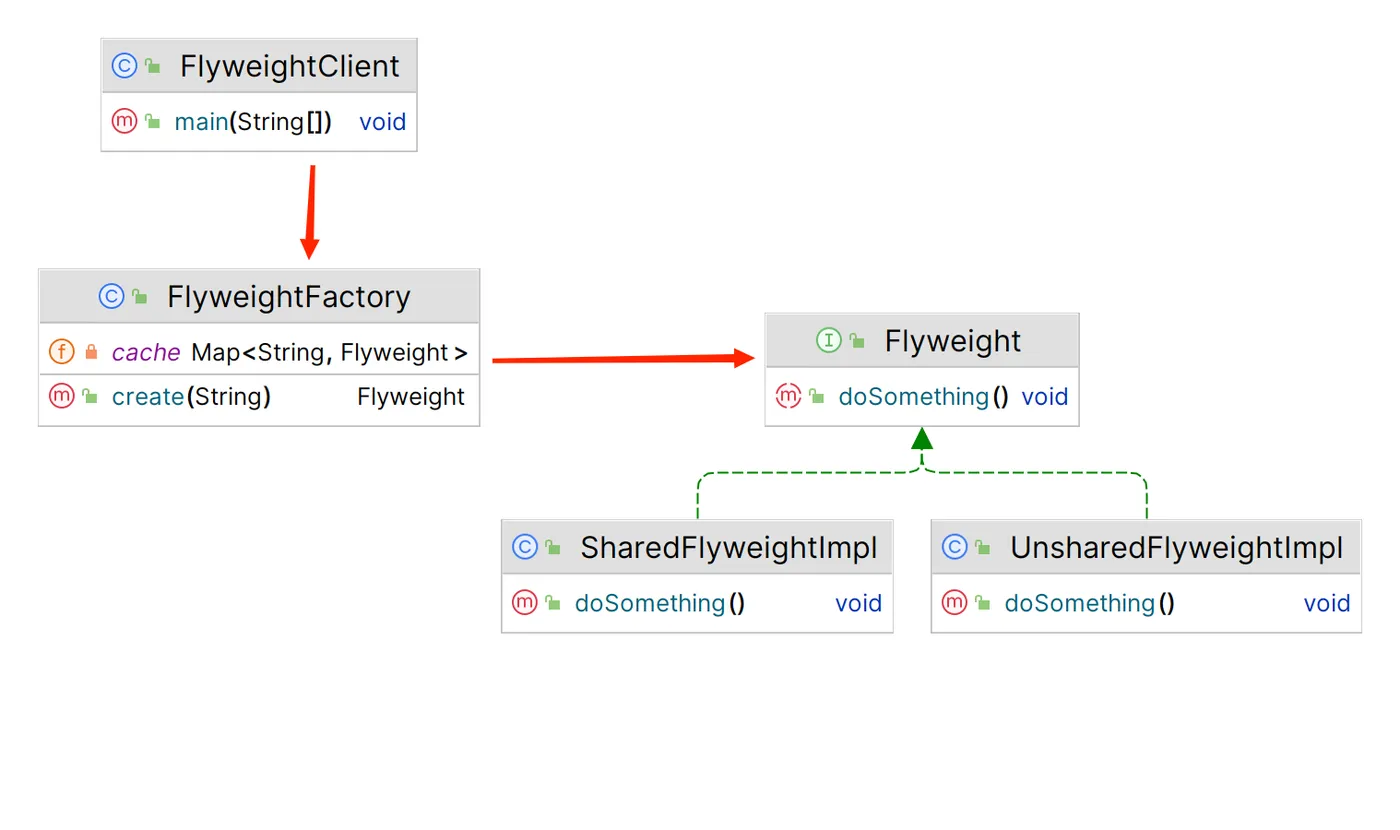Select the FlyweightFactory class name
The height and width of the screenshot is (830, 1400).
click(289, 297)
